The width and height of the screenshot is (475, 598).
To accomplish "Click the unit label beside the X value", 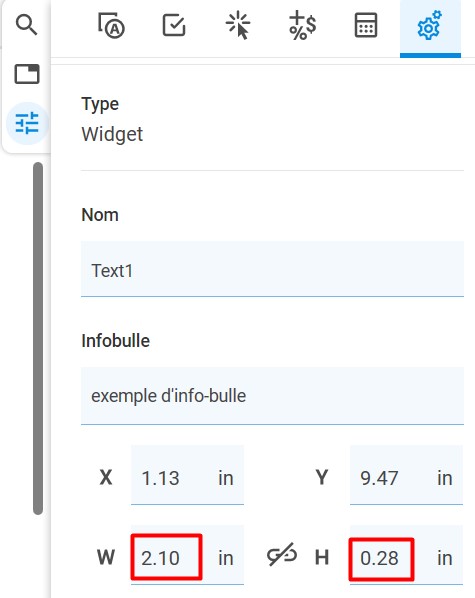I will pos(226,478).
